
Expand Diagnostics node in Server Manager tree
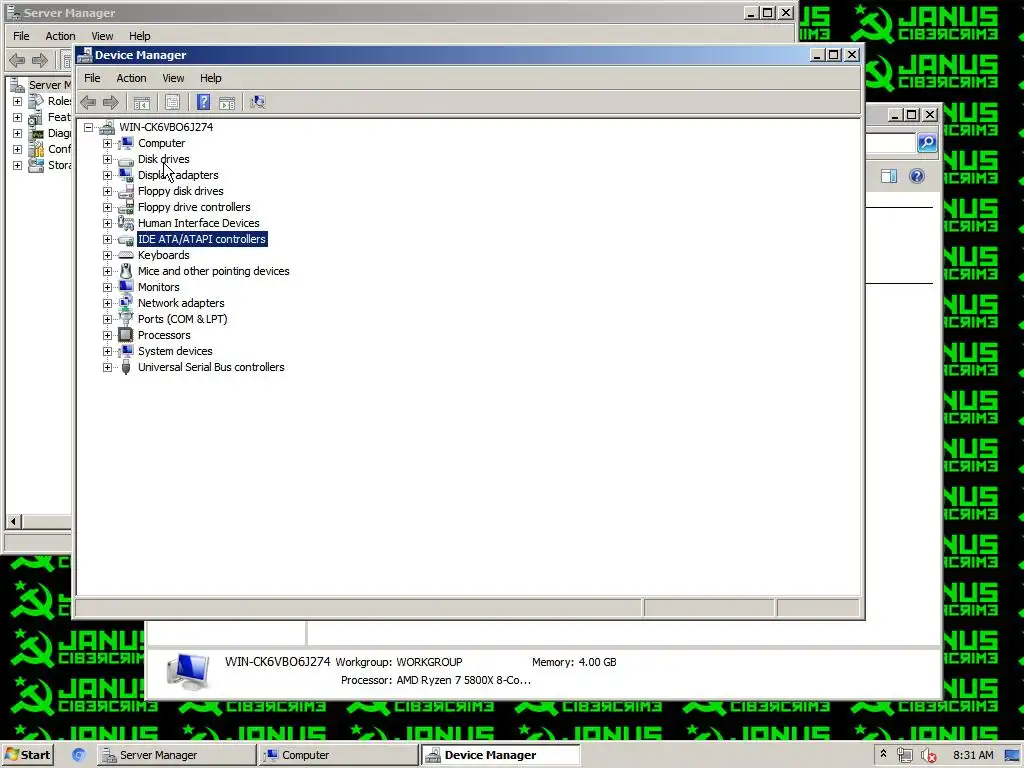coord(18,133)
